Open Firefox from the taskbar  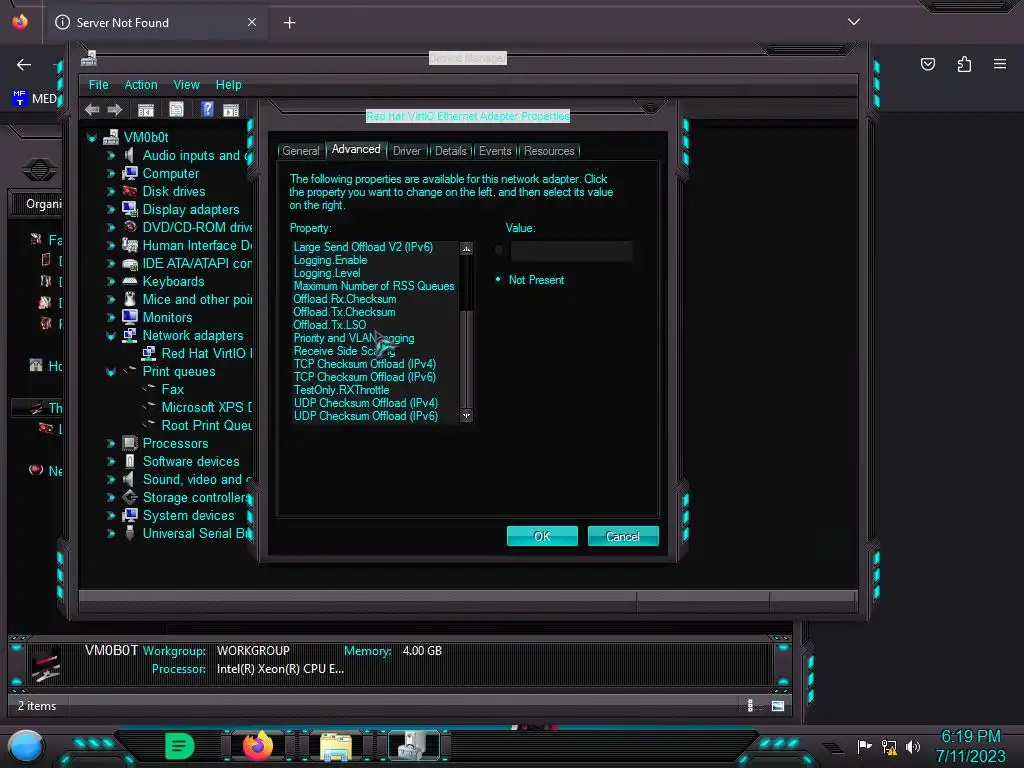pos(257,745)
